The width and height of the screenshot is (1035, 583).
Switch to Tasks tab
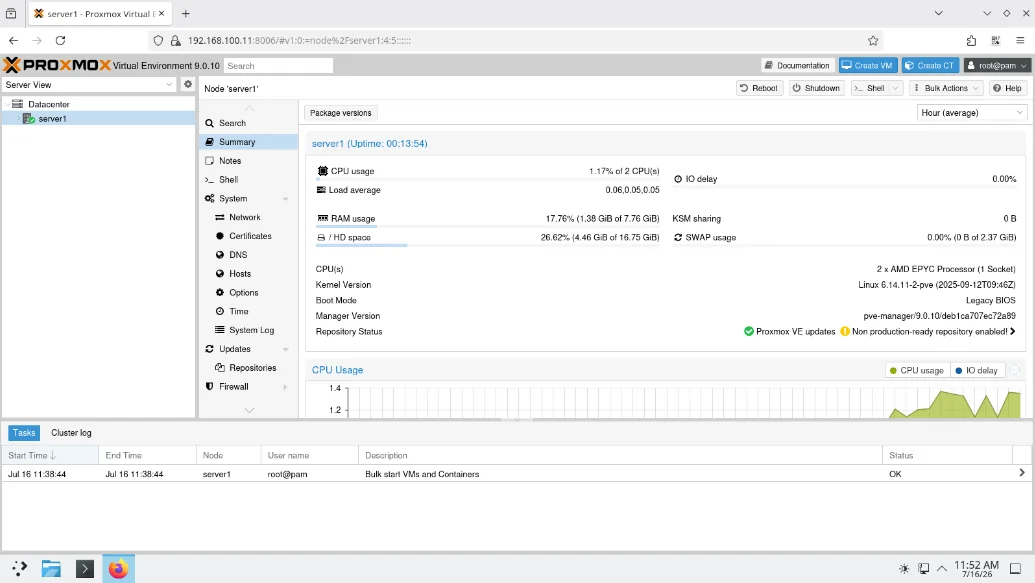click(24, 432)
